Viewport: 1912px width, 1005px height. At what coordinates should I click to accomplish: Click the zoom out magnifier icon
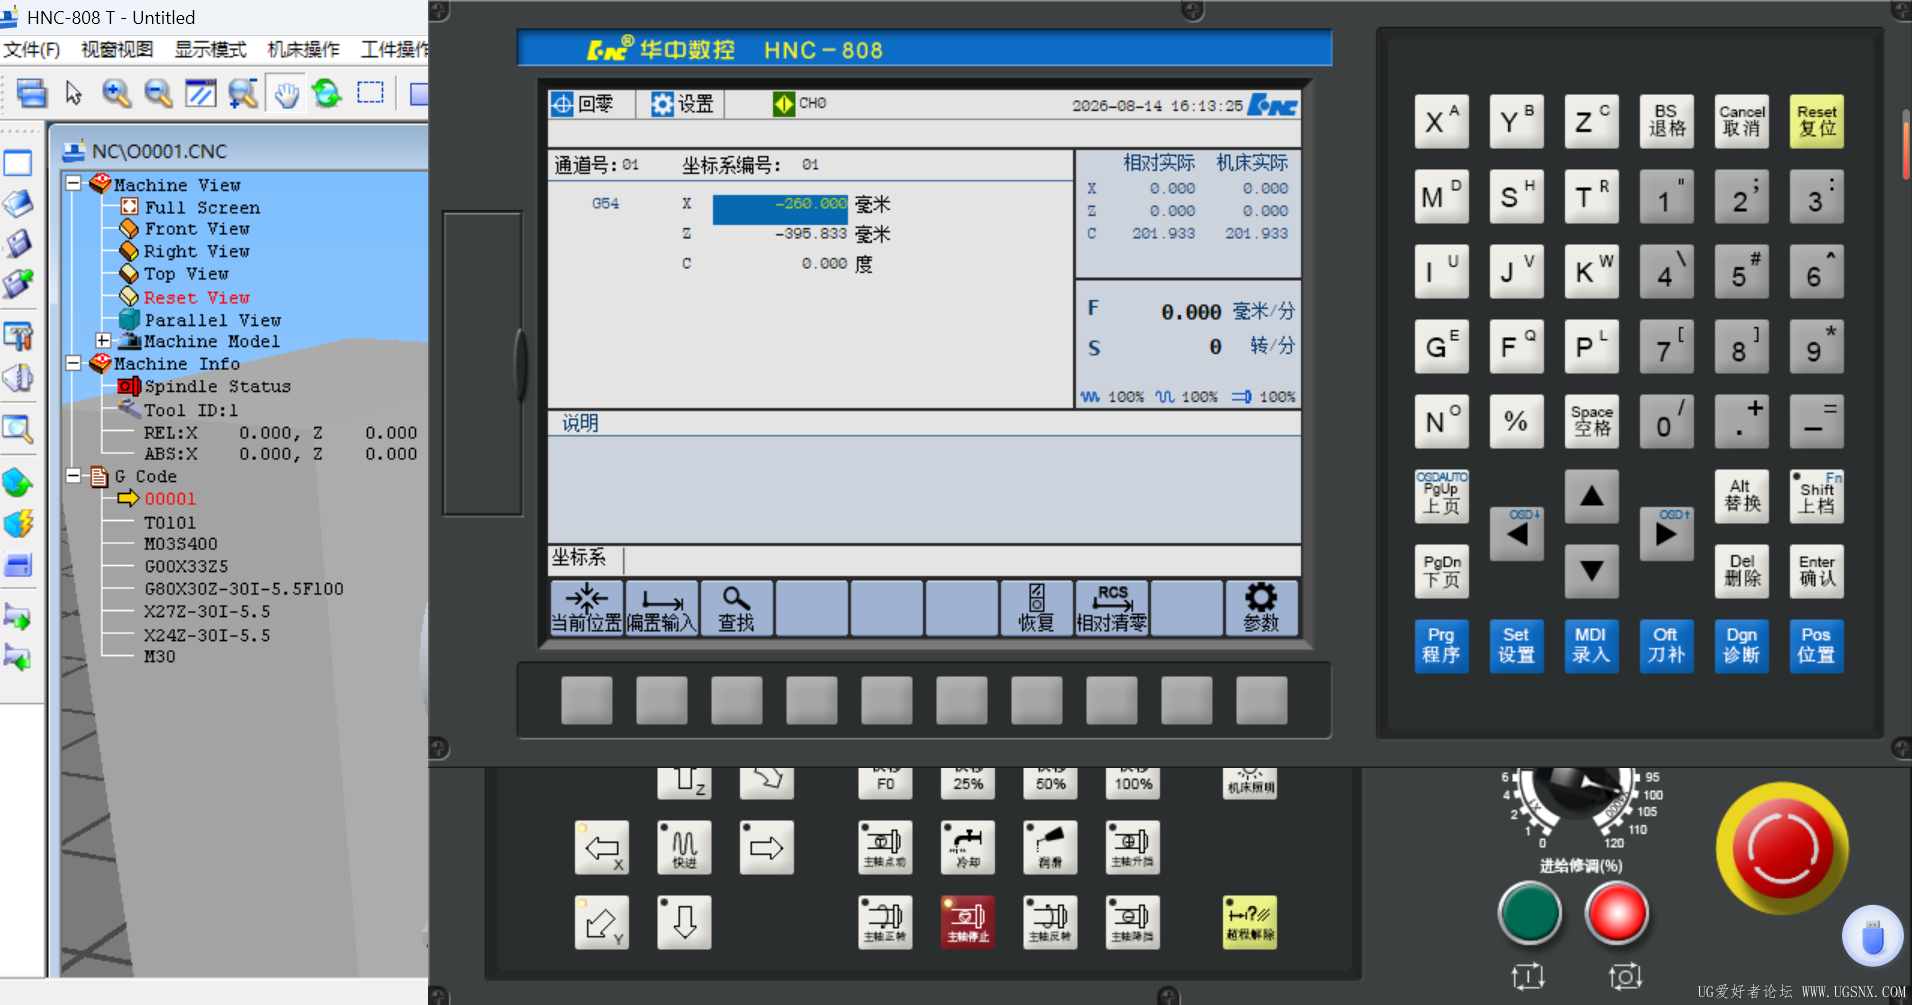pyautogui.click(x=158, y=93)
